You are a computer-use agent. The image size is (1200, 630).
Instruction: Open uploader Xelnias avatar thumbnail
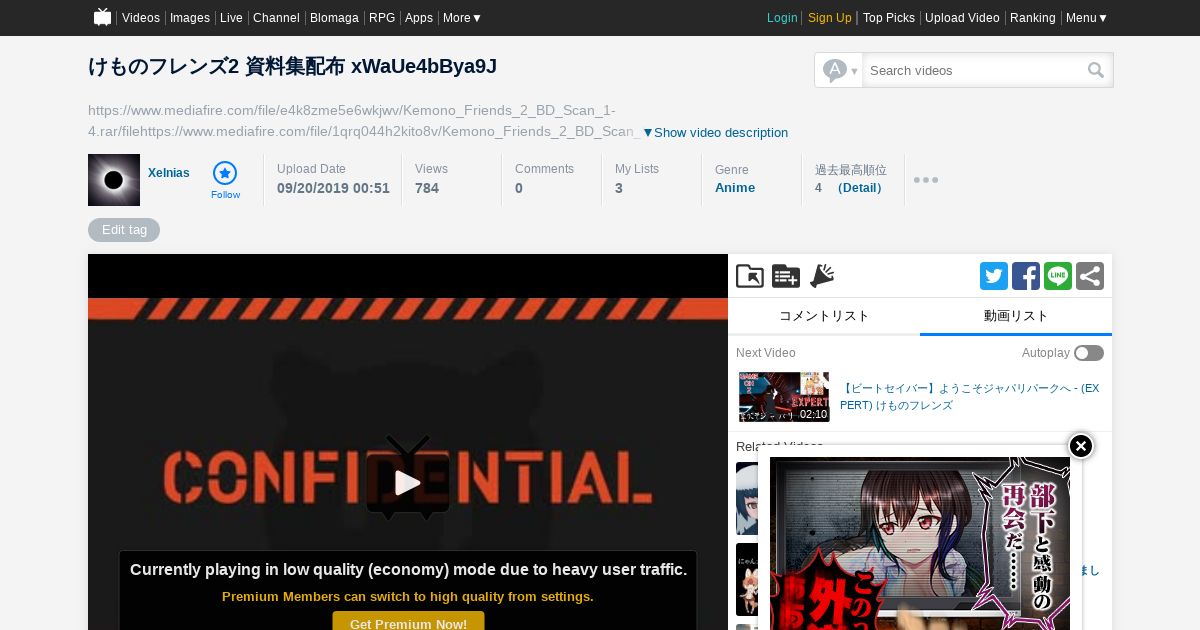[114, 180]
